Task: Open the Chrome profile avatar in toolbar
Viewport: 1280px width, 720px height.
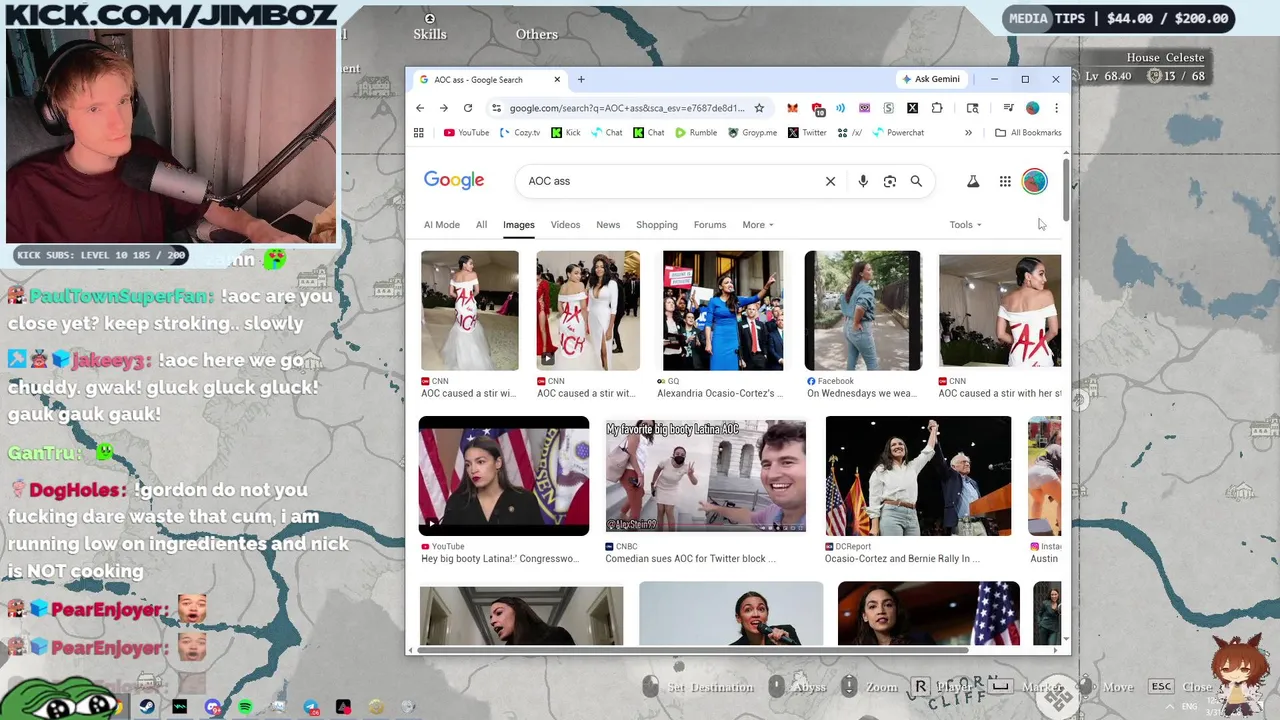Action: (x=1032, y=108)
